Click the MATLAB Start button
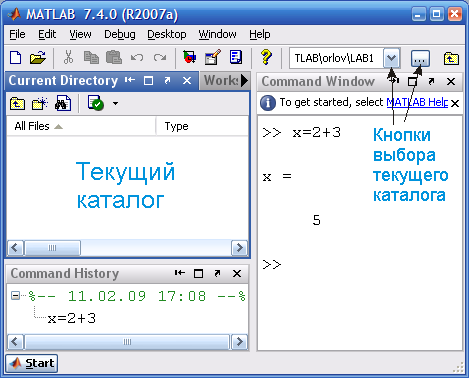This screenshot has height=378, width=469. [32, 363]
